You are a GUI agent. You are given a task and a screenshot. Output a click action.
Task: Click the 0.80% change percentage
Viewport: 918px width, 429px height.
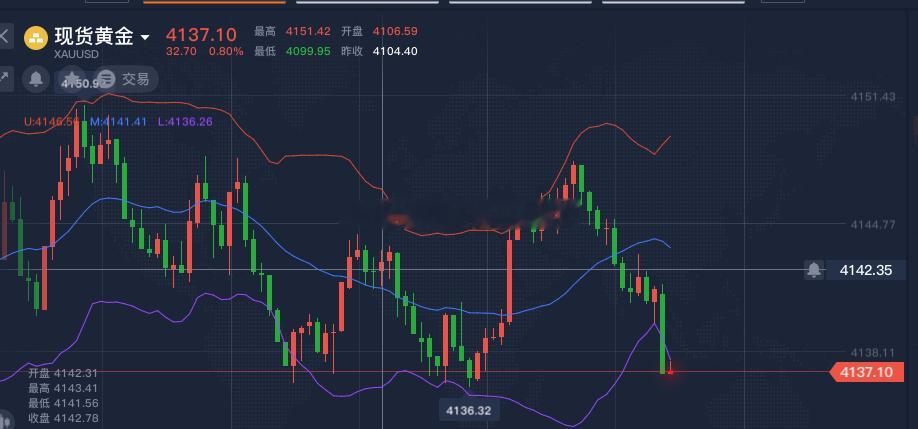click(x=226, y=52)
